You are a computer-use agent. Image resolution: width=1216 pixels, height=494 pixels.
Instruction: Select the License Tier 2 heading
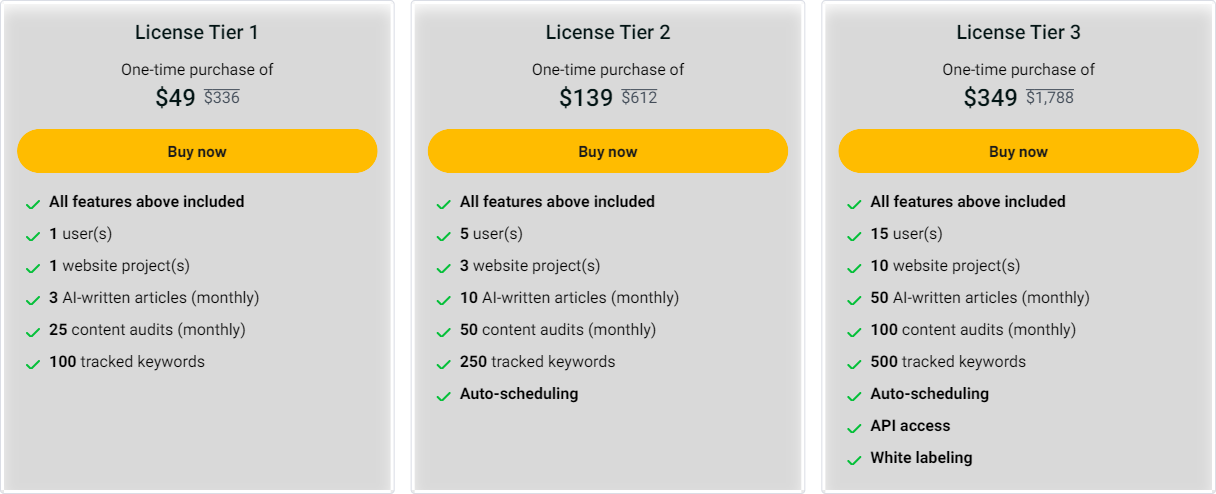point(608,32)
